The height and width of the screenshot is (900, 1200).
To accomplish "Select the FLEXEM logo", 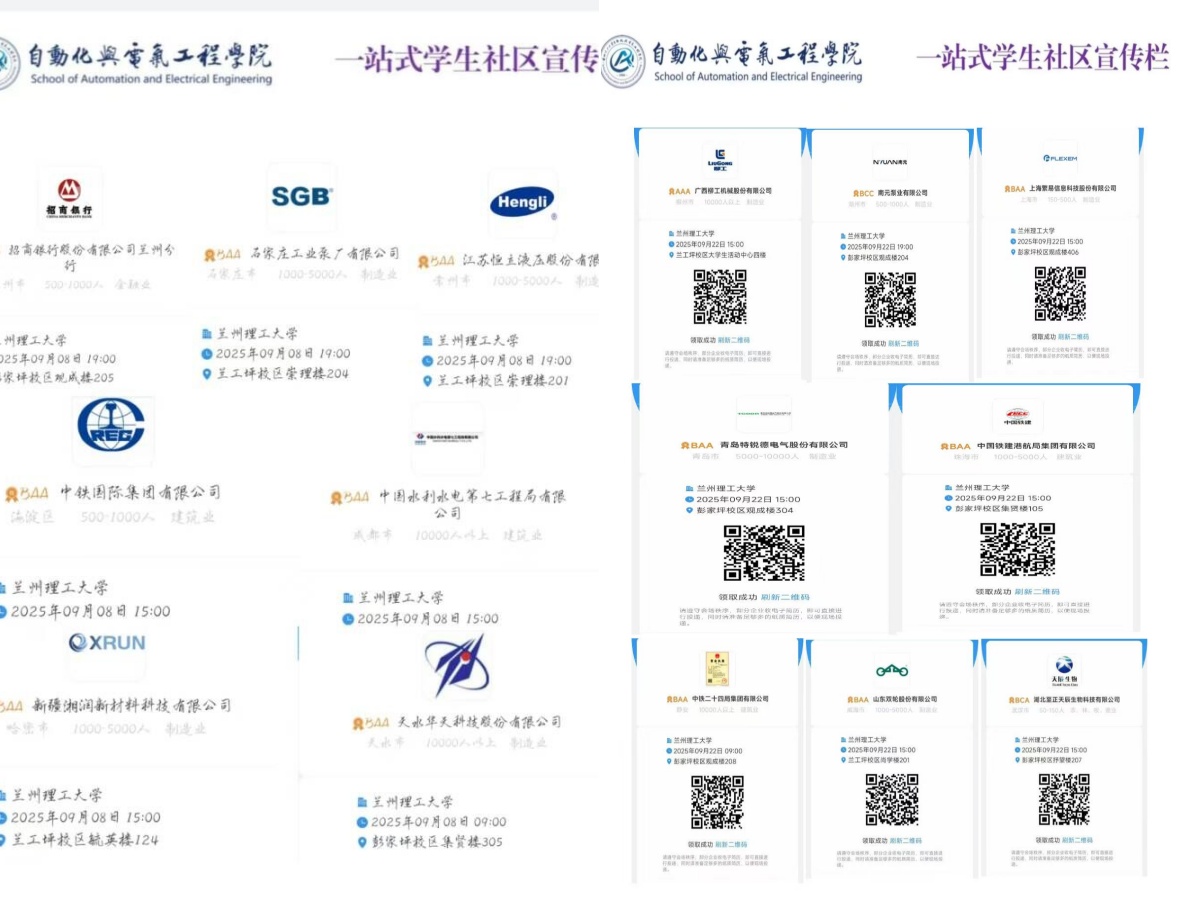I will [x=1059, y=158].
